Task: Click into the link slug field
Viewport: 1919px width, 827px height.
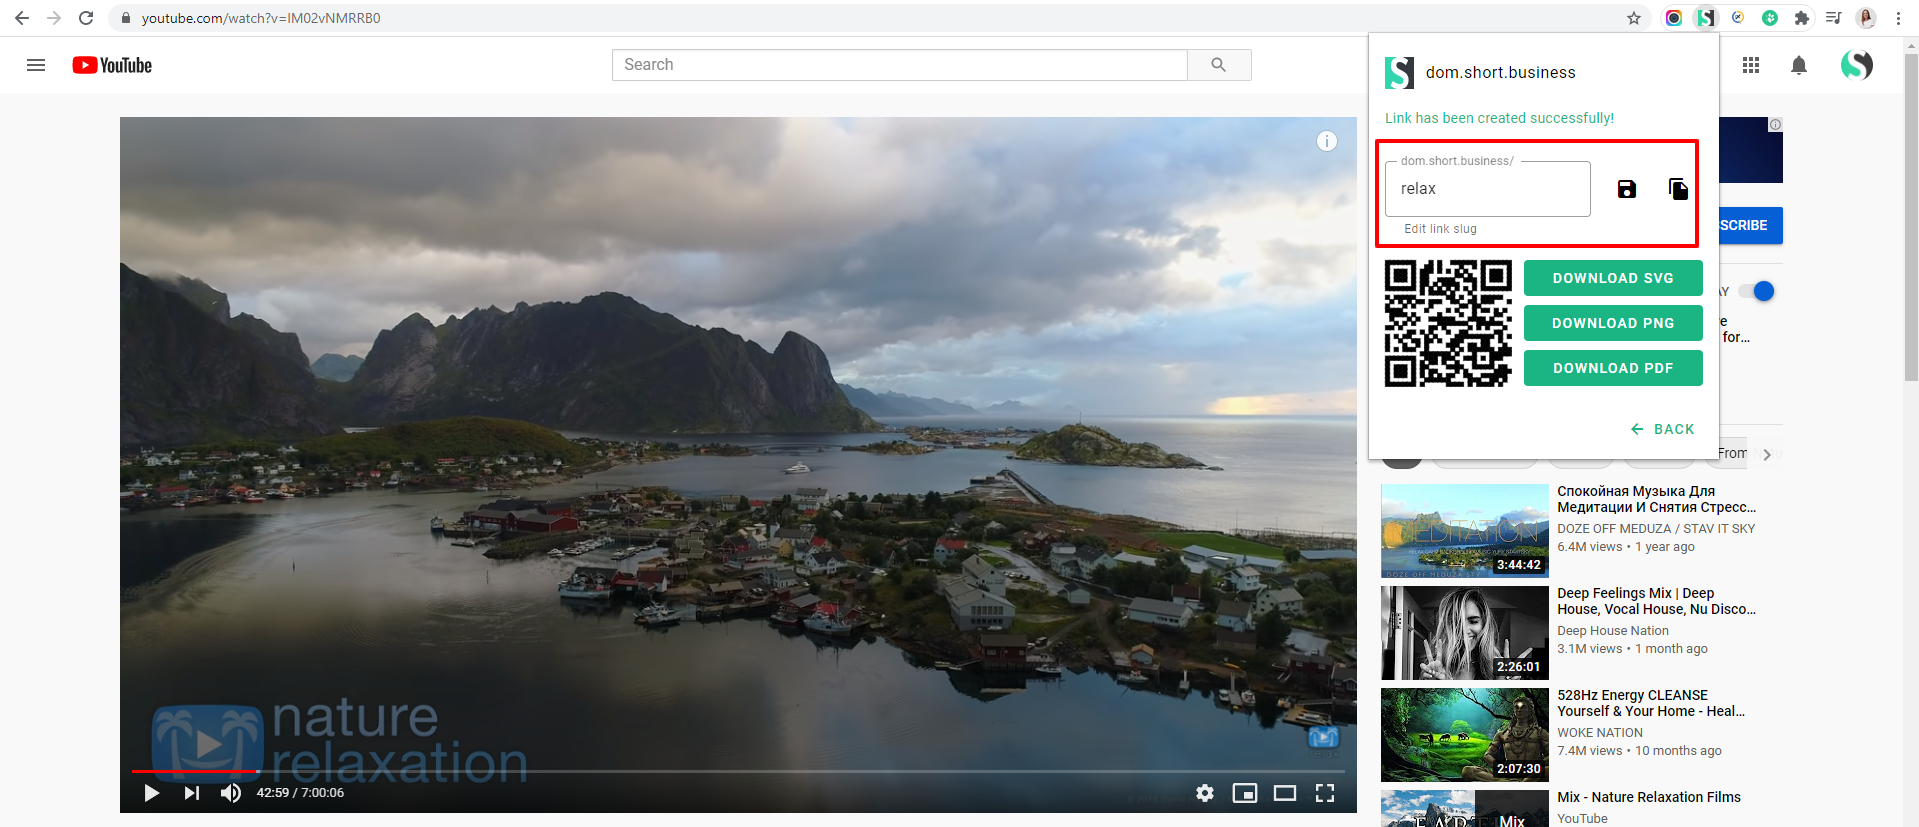Action: (x=1488, y=189)
